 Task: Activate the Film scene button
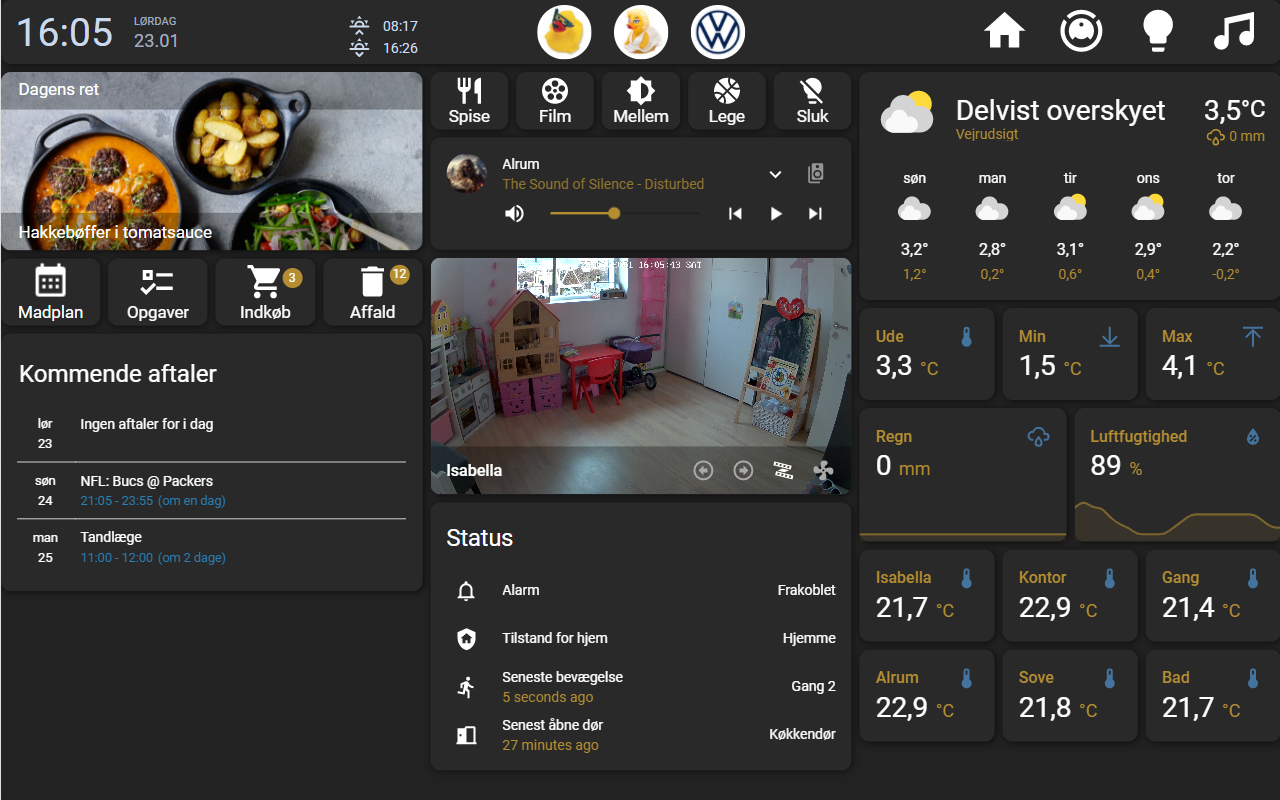pos(555,101)
